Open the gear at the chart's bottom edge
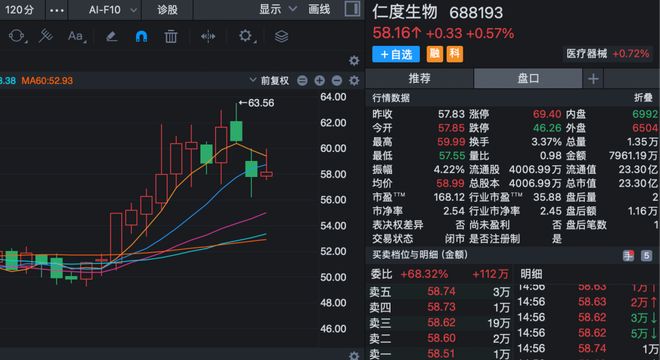 click(354, 356)
